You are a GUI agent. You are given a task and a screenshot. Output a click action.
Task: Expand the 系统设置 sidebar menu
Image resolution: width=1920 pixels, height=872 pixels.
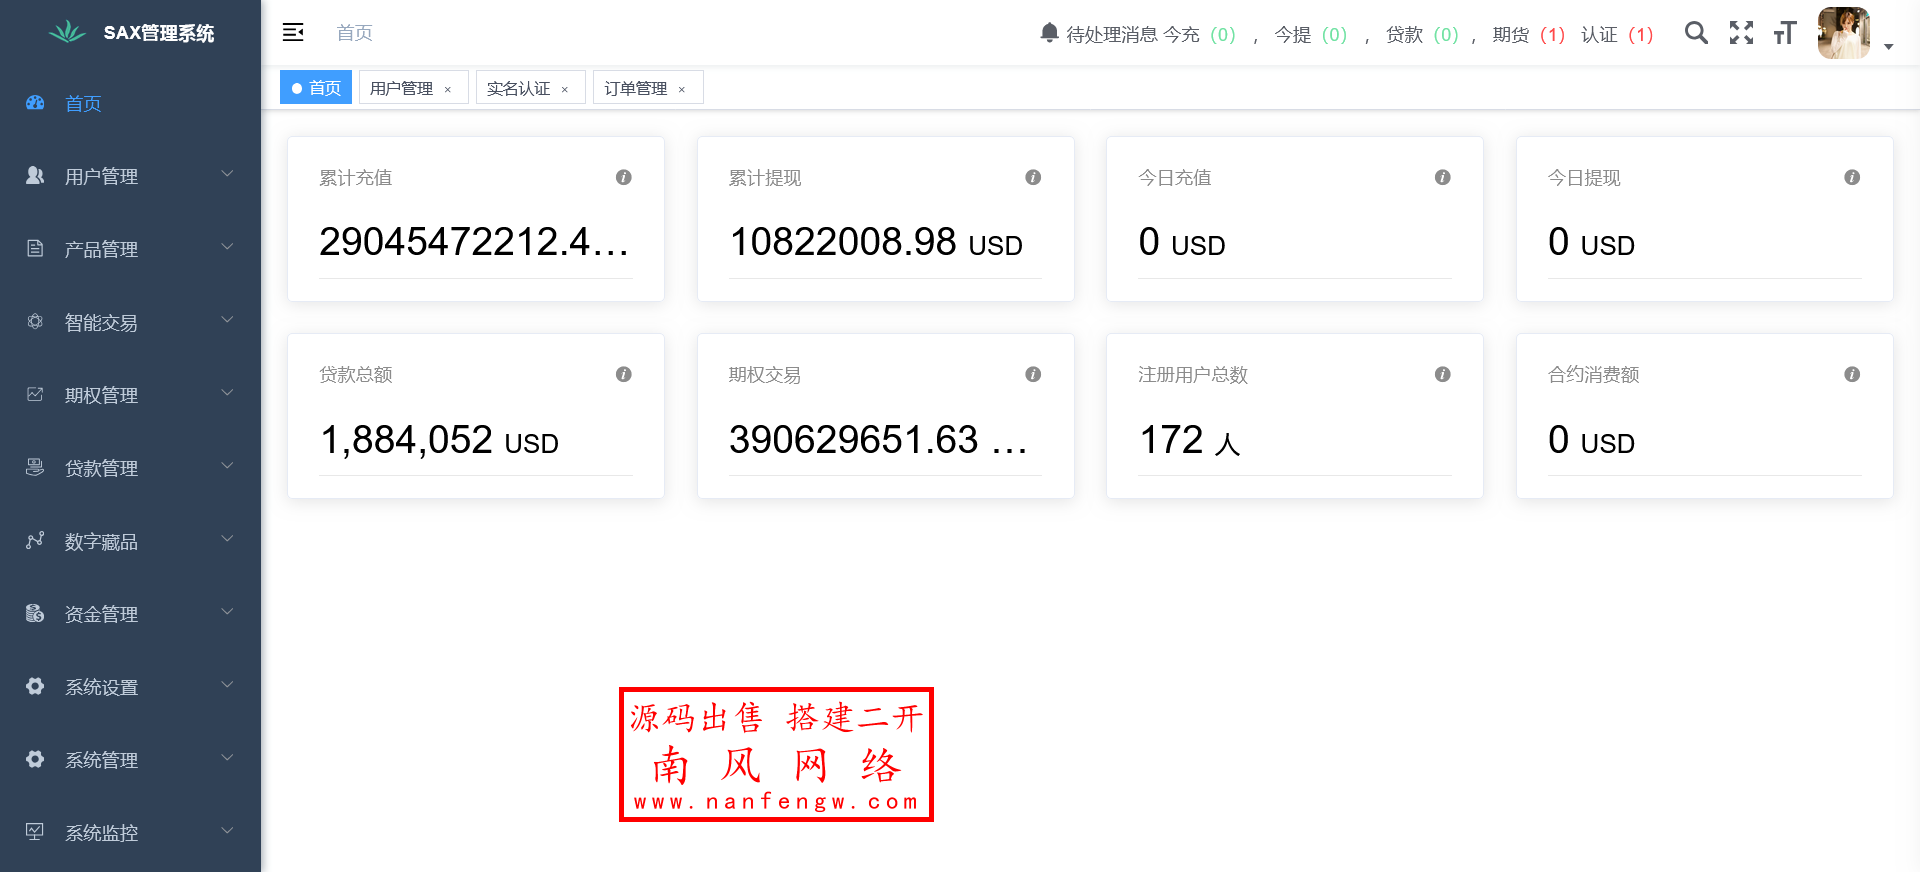click(x=130, y=687)
